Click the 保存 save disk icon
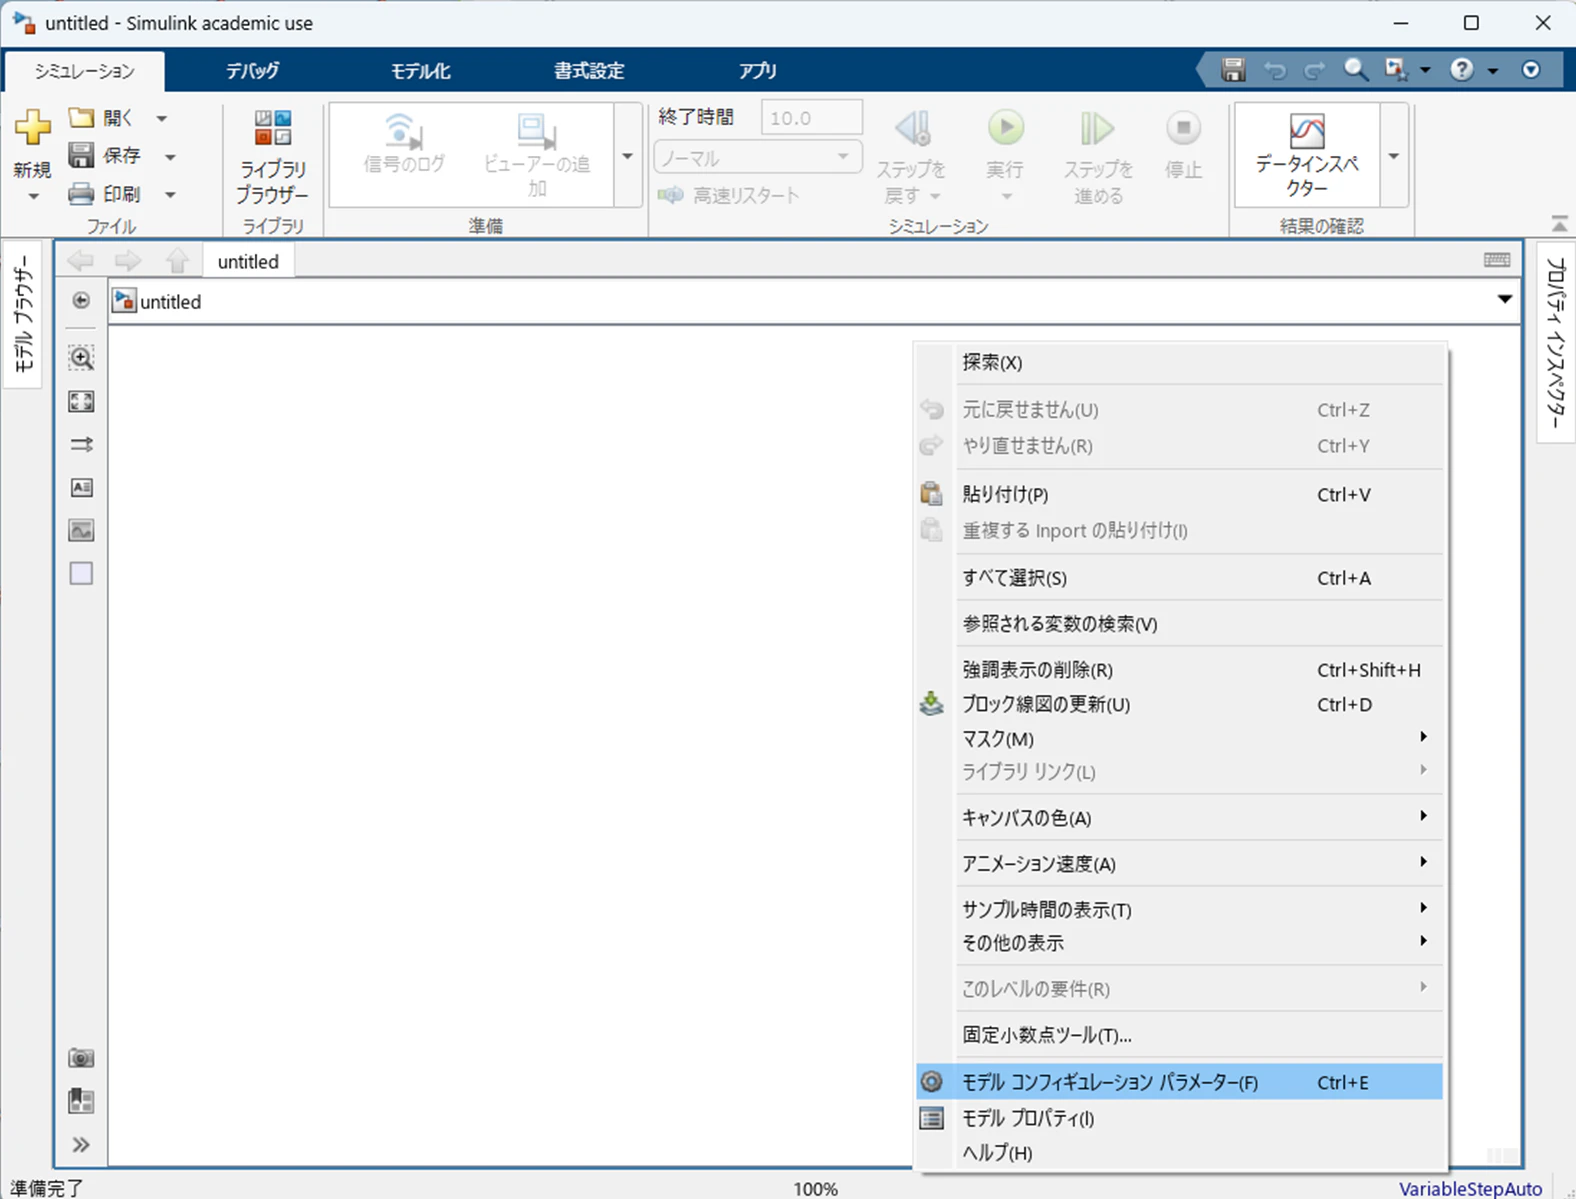The width and height of the screenshot is (1576, 1199). tap(81, 155)
